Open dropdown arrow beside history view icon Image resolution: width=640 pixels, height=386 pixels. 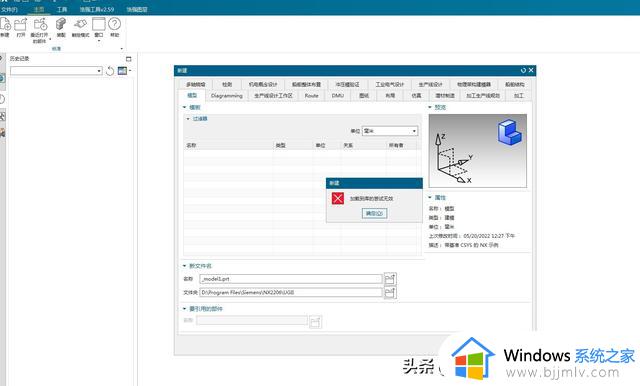[x=130, y=71]
